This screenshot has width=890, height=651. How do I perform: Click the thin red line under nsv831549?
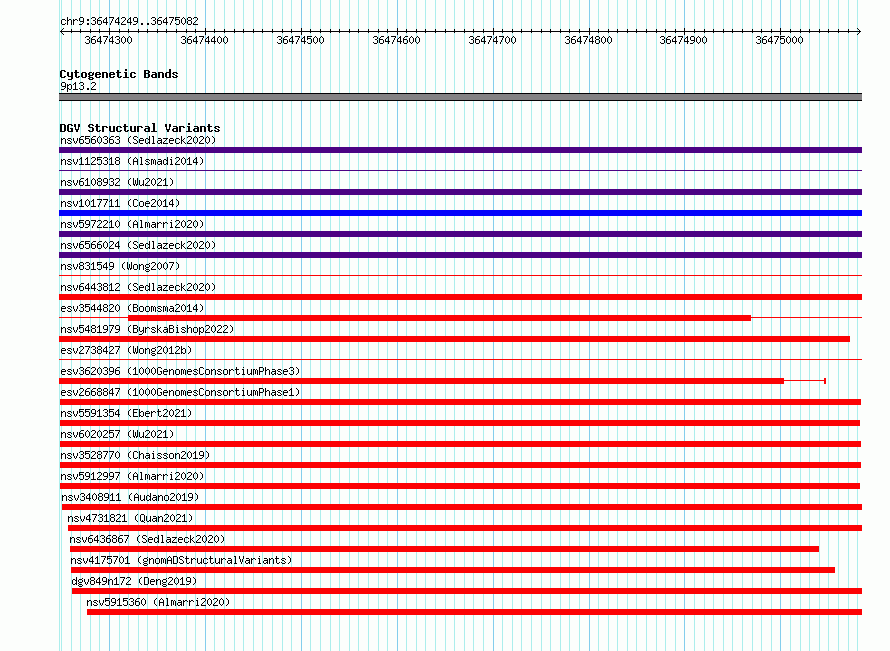460,276
